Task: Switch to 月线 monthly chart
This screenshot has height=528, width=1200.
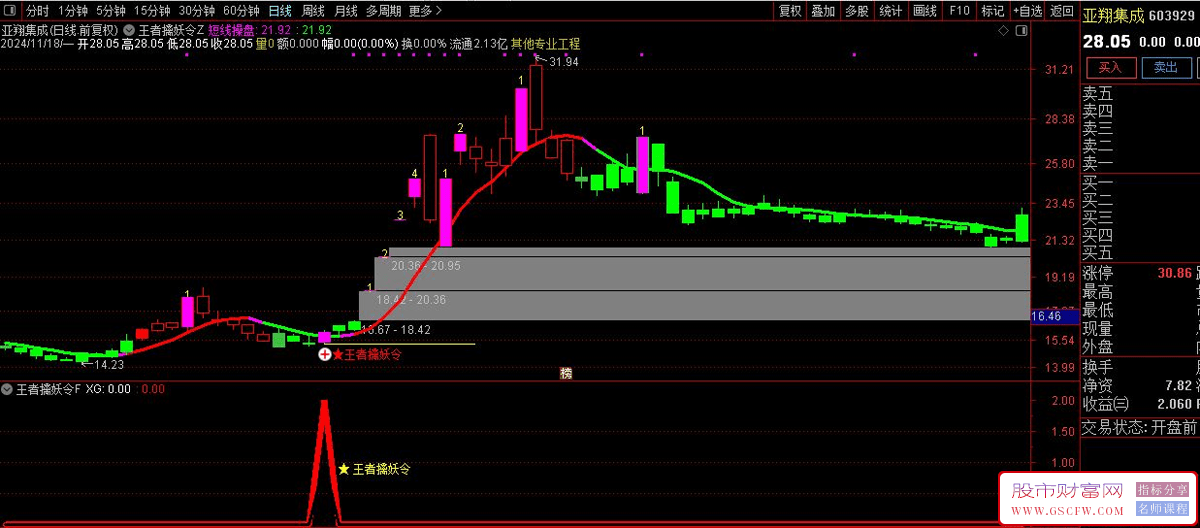Action: point(346,11)
